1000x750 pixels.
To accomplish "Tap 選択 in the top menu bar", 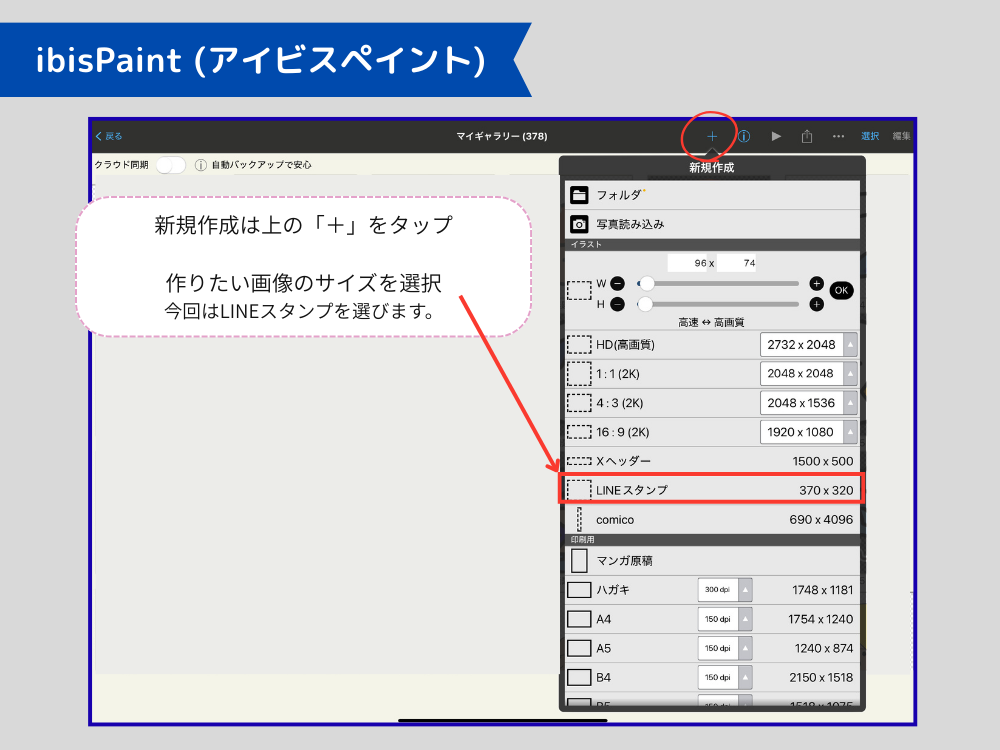I will click(x=869, y=135).
